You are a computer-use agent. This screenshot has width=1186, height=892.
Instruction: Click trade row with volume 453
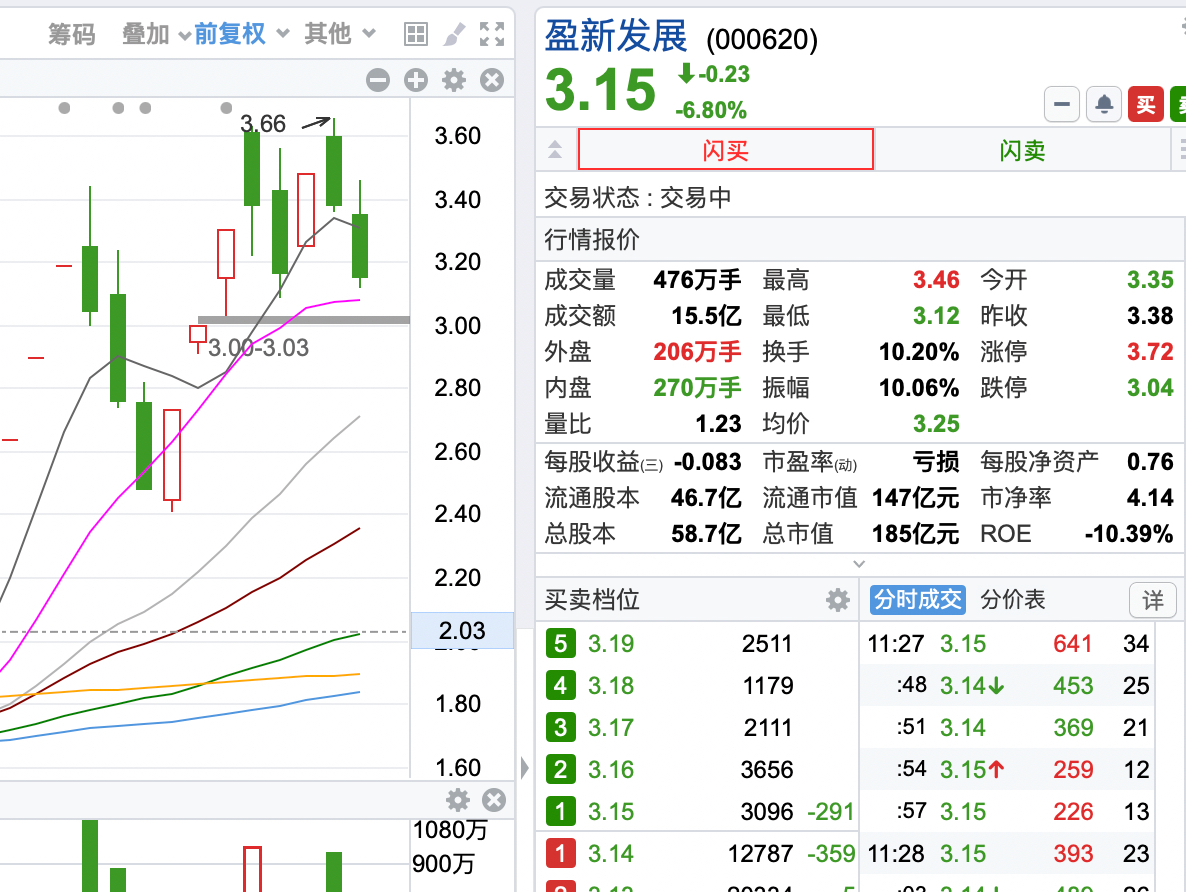point(1007,685)
